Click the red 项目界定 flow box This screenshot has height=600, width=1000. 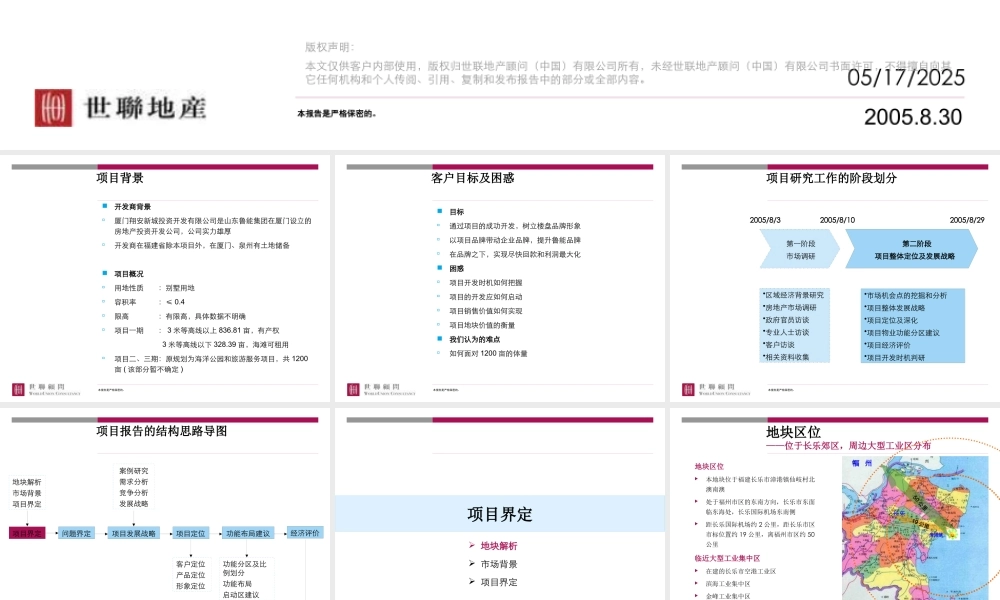click(27, 533)
